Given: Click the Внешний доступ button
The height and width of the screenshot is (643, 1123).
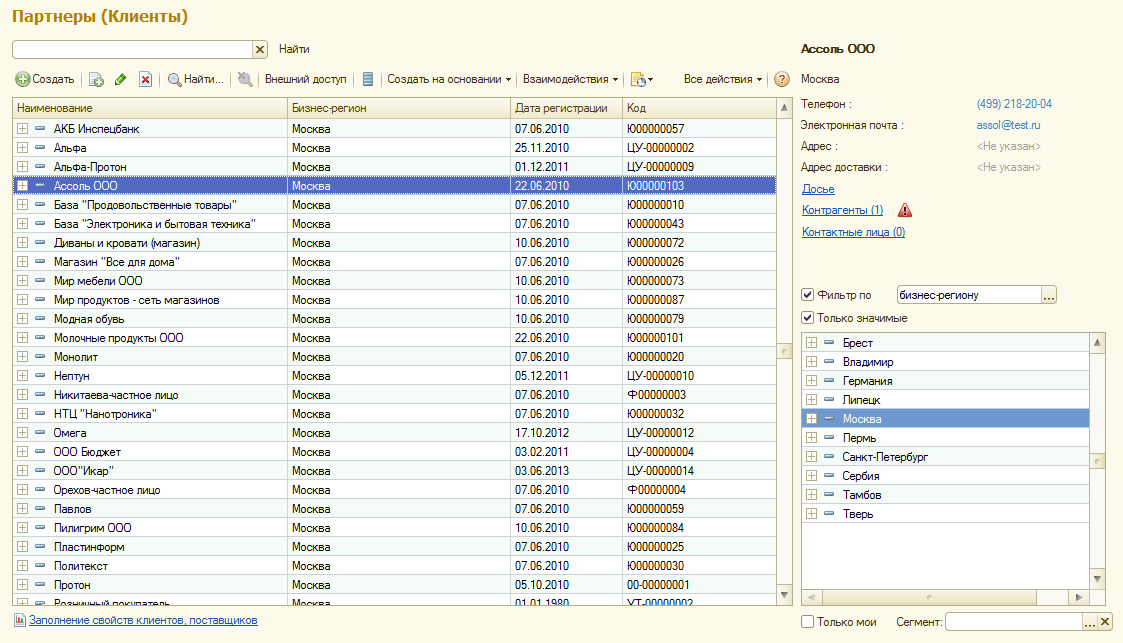Looking at the screenshot, I should pos(305,79).
